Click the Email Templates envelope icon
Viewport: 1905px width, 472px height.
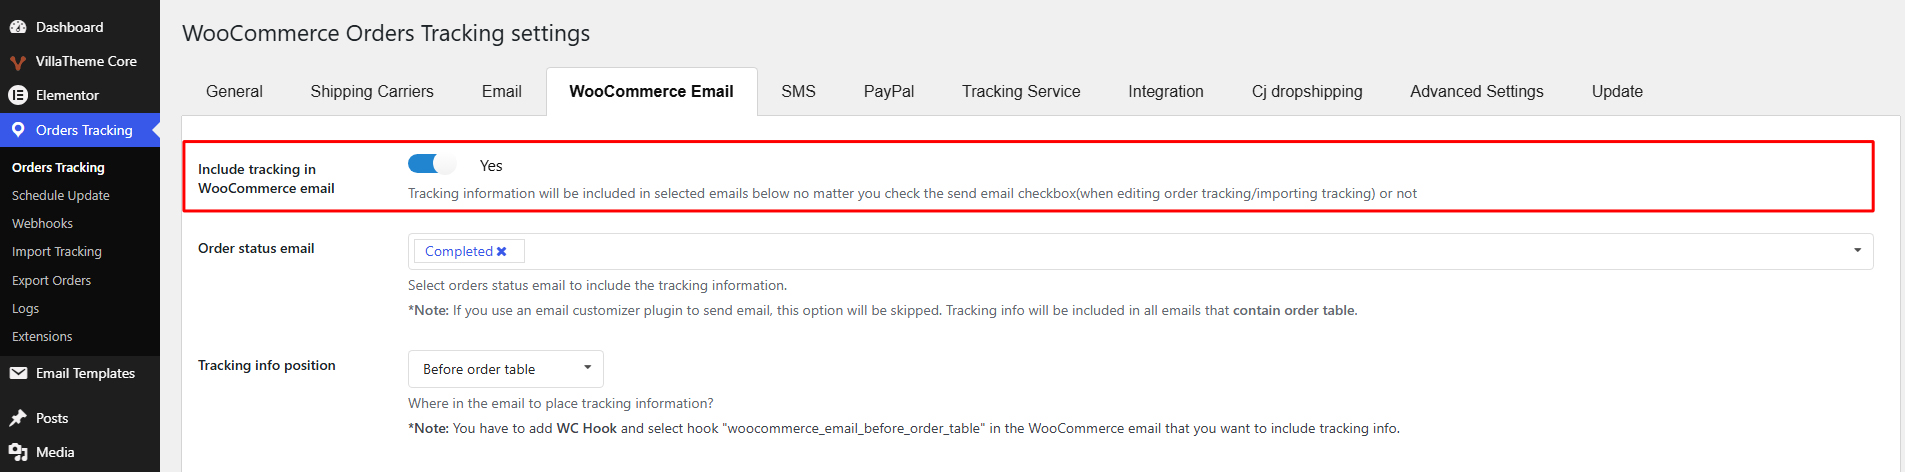18,373
